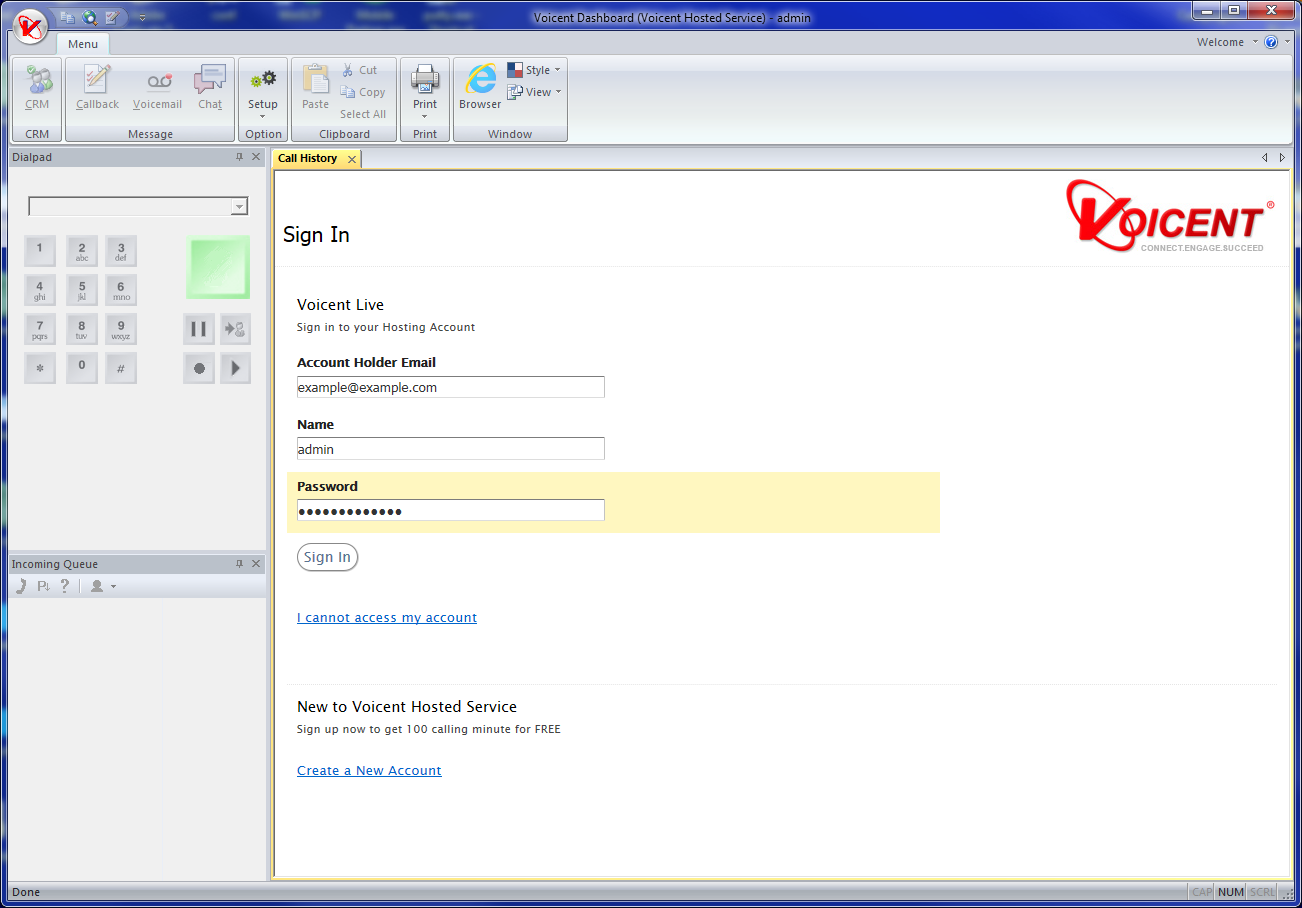Click the pause/hold button on Dialpad
The image size is (1302, 908).
click(198, 329)
